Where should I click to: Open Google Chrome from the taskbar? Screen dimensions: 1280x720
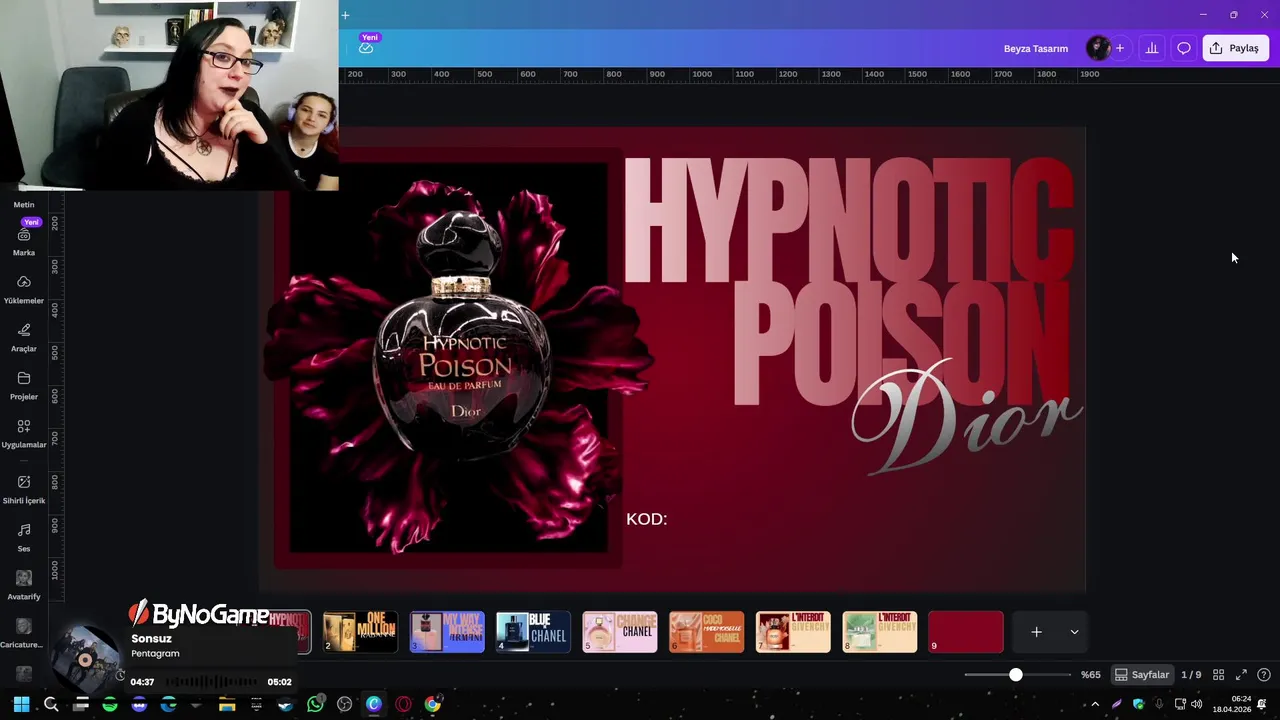pos(432,705)
